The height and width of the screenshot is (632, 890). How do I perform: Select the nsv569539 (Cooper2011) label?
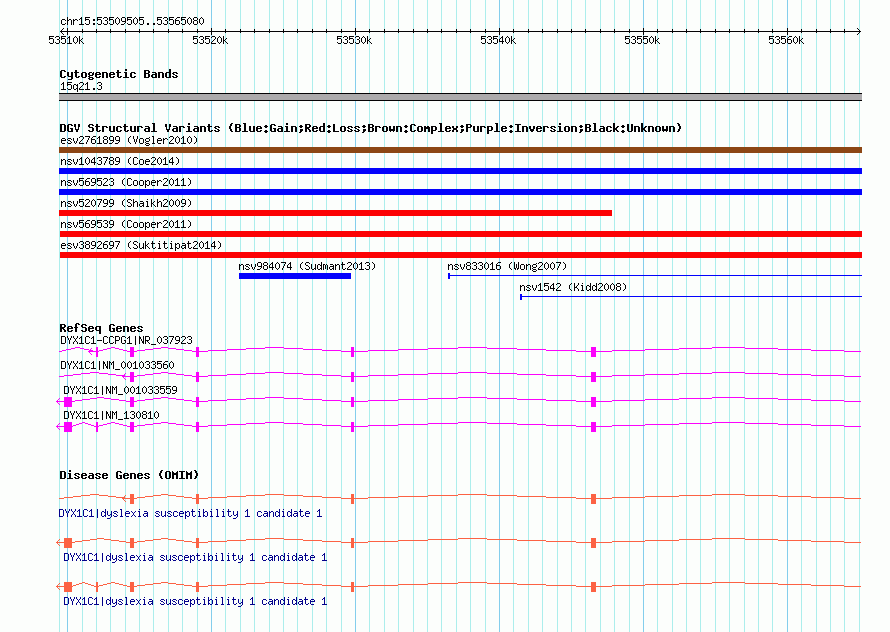click(126, 224)
